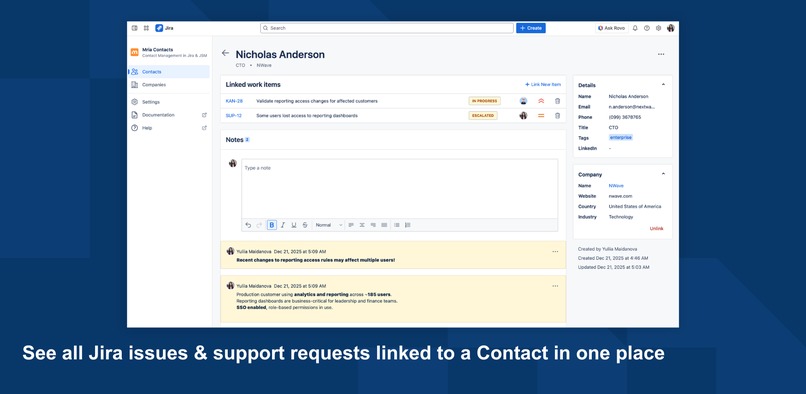Screen dimensions: 806x394
Task: Collapse the Details panel
Action: pyautogui.click(x=663, y=85)
